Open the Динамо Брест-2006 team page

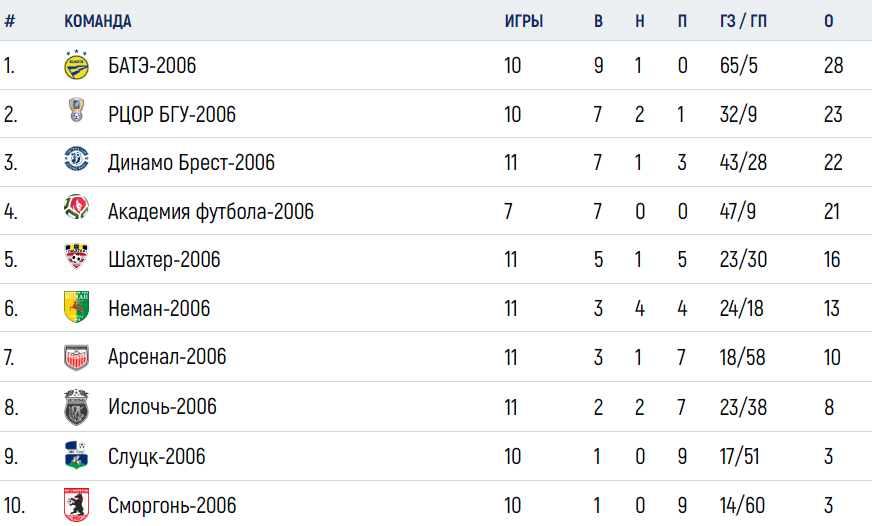pyautogui.click(x=191, y=163)
